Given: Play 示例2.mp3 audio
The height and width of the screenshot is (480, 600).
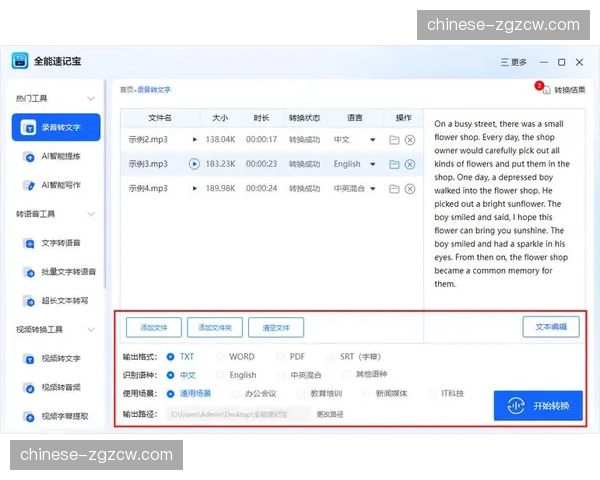Looking at the screenshot, I should coord(195,140).
